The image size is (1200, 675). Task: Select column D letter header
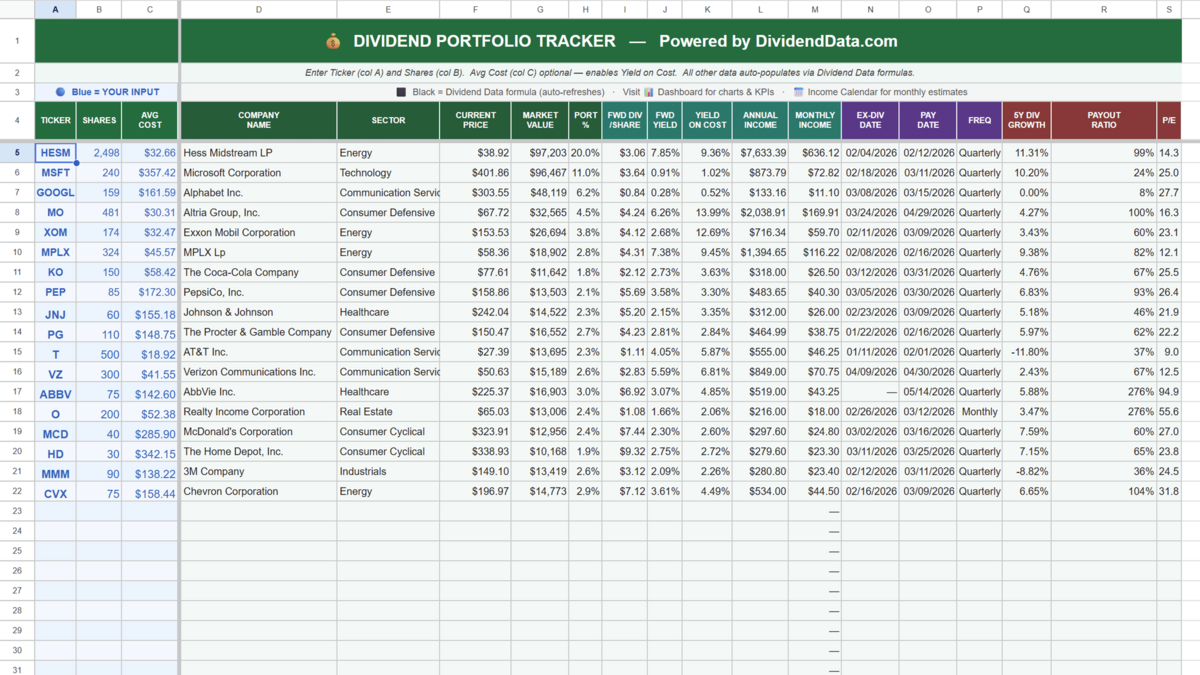(x=259, y=9)
